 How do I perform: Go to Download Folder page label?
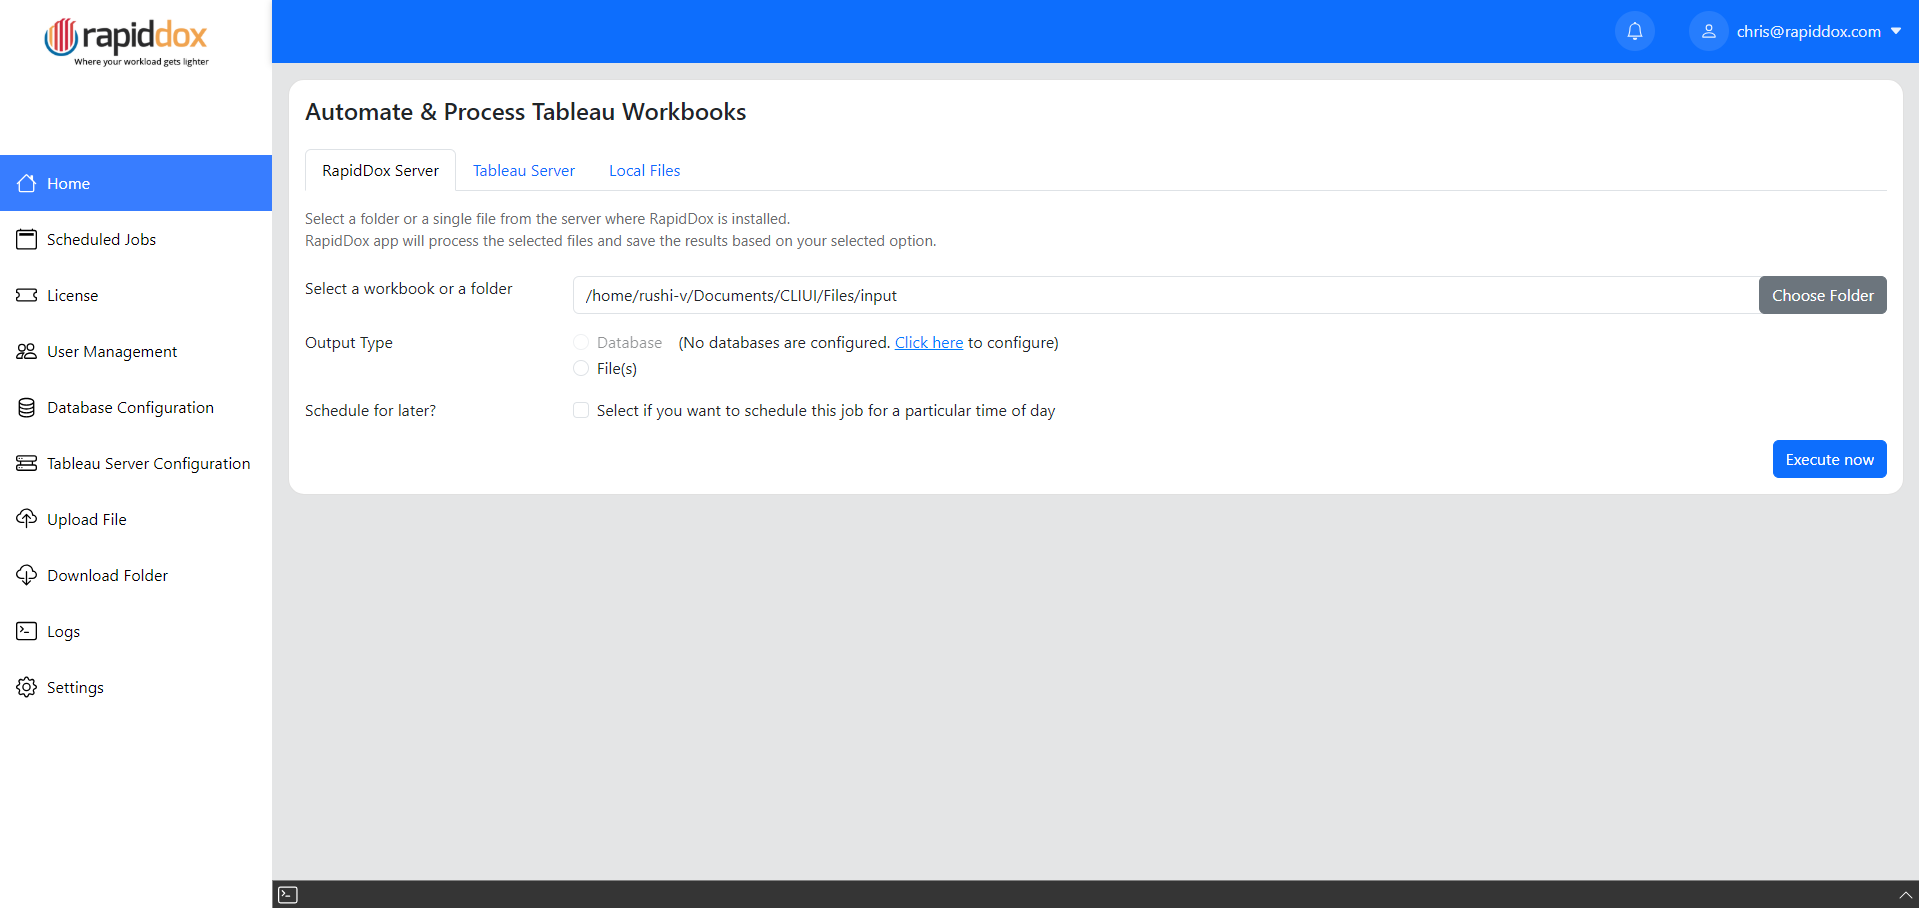click(107, 575)
